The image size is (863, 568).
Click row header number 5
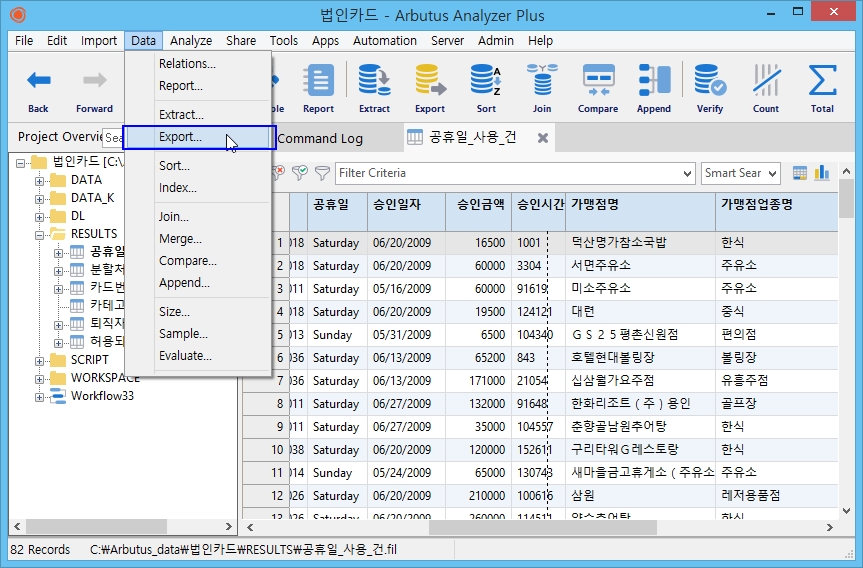tap(266, 335)
